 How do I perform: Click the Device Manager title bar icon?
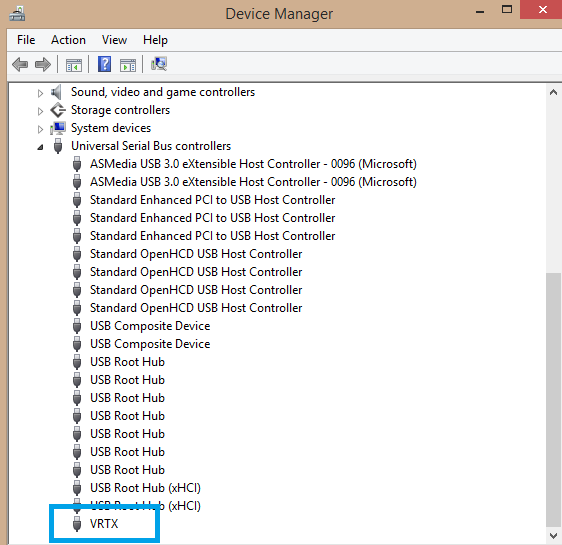coord(16,14)
